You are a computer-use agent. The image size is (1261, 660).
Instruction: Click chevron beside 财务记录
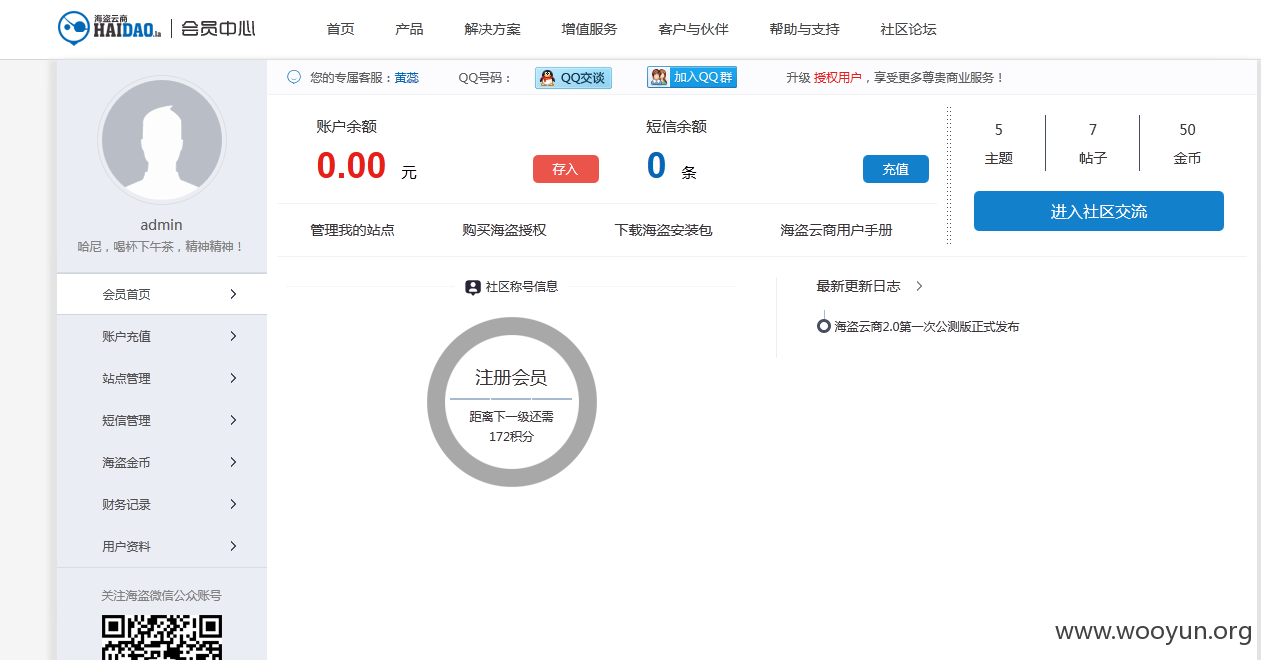233,504
